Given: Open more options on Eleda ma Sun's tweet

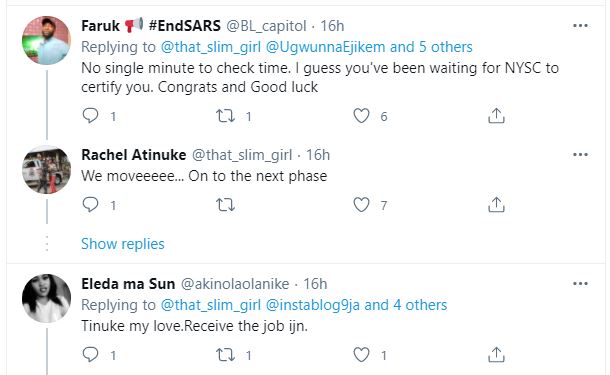Looking at the screenshot, I should [x=580, y=283].
